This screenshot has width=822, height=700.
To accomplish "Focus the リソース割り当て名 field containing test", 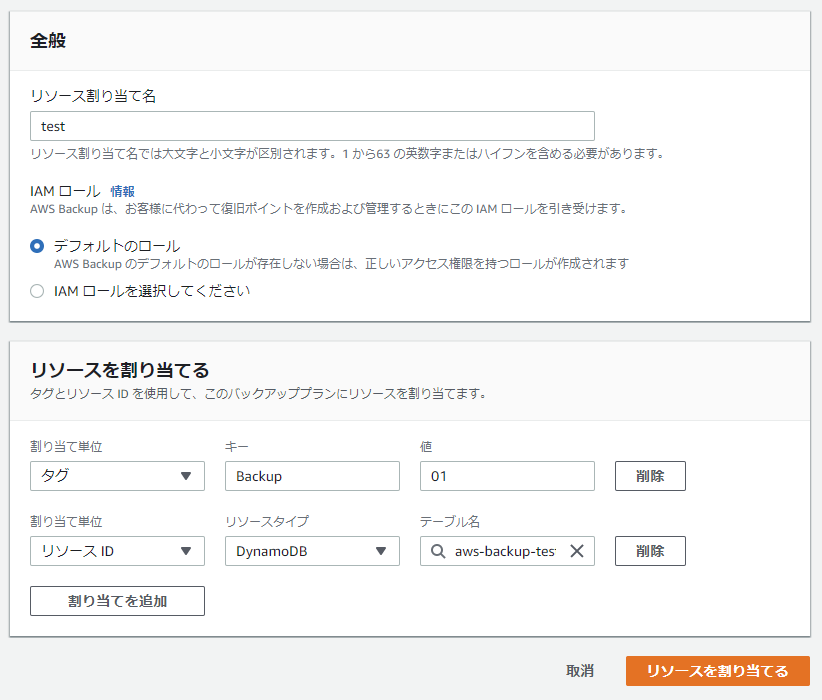I will tap(312, 126).
